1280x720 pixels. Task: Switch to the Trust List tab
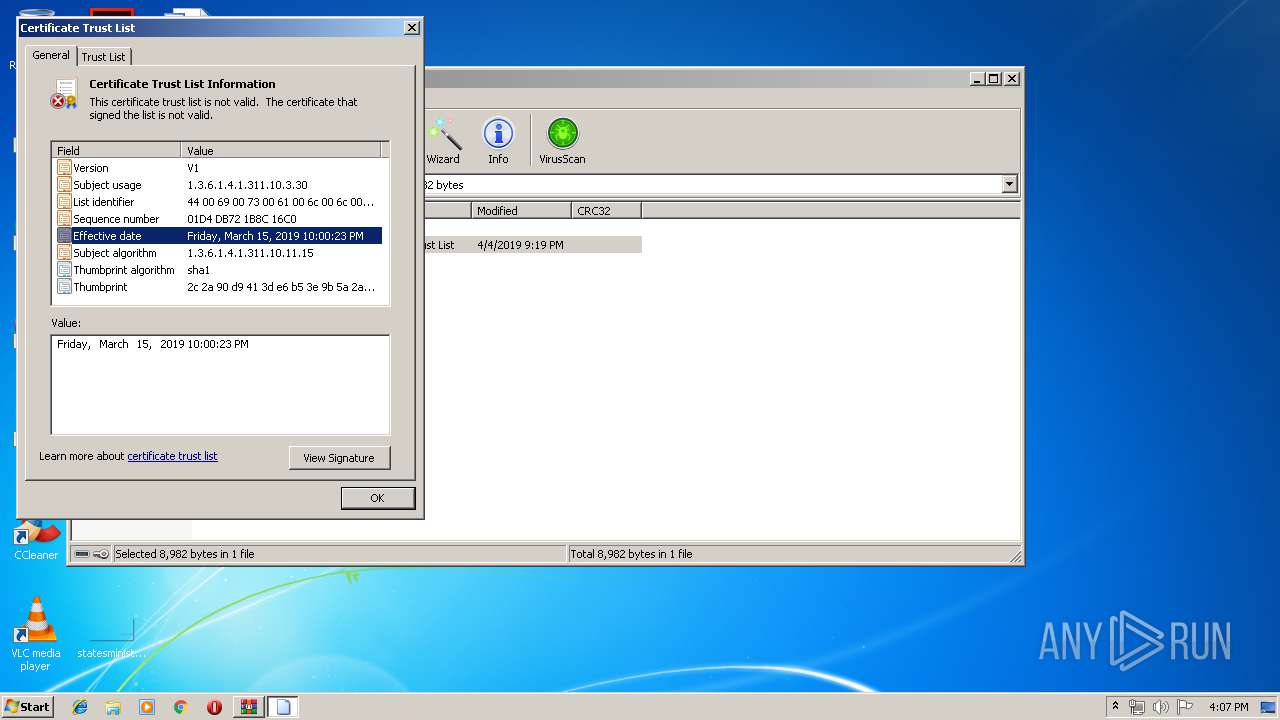coord(104,57)
